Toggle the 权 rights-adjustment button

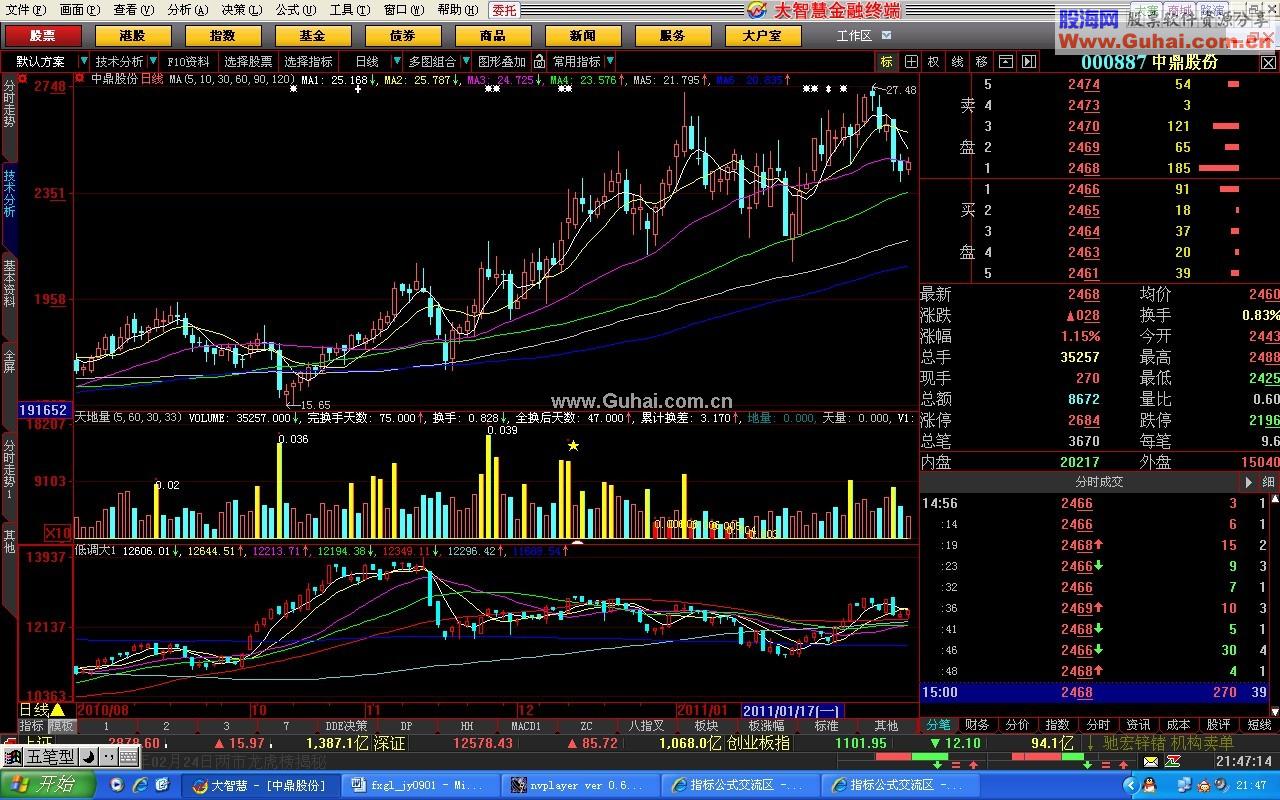pyautogui.click(x=933, y=61)
